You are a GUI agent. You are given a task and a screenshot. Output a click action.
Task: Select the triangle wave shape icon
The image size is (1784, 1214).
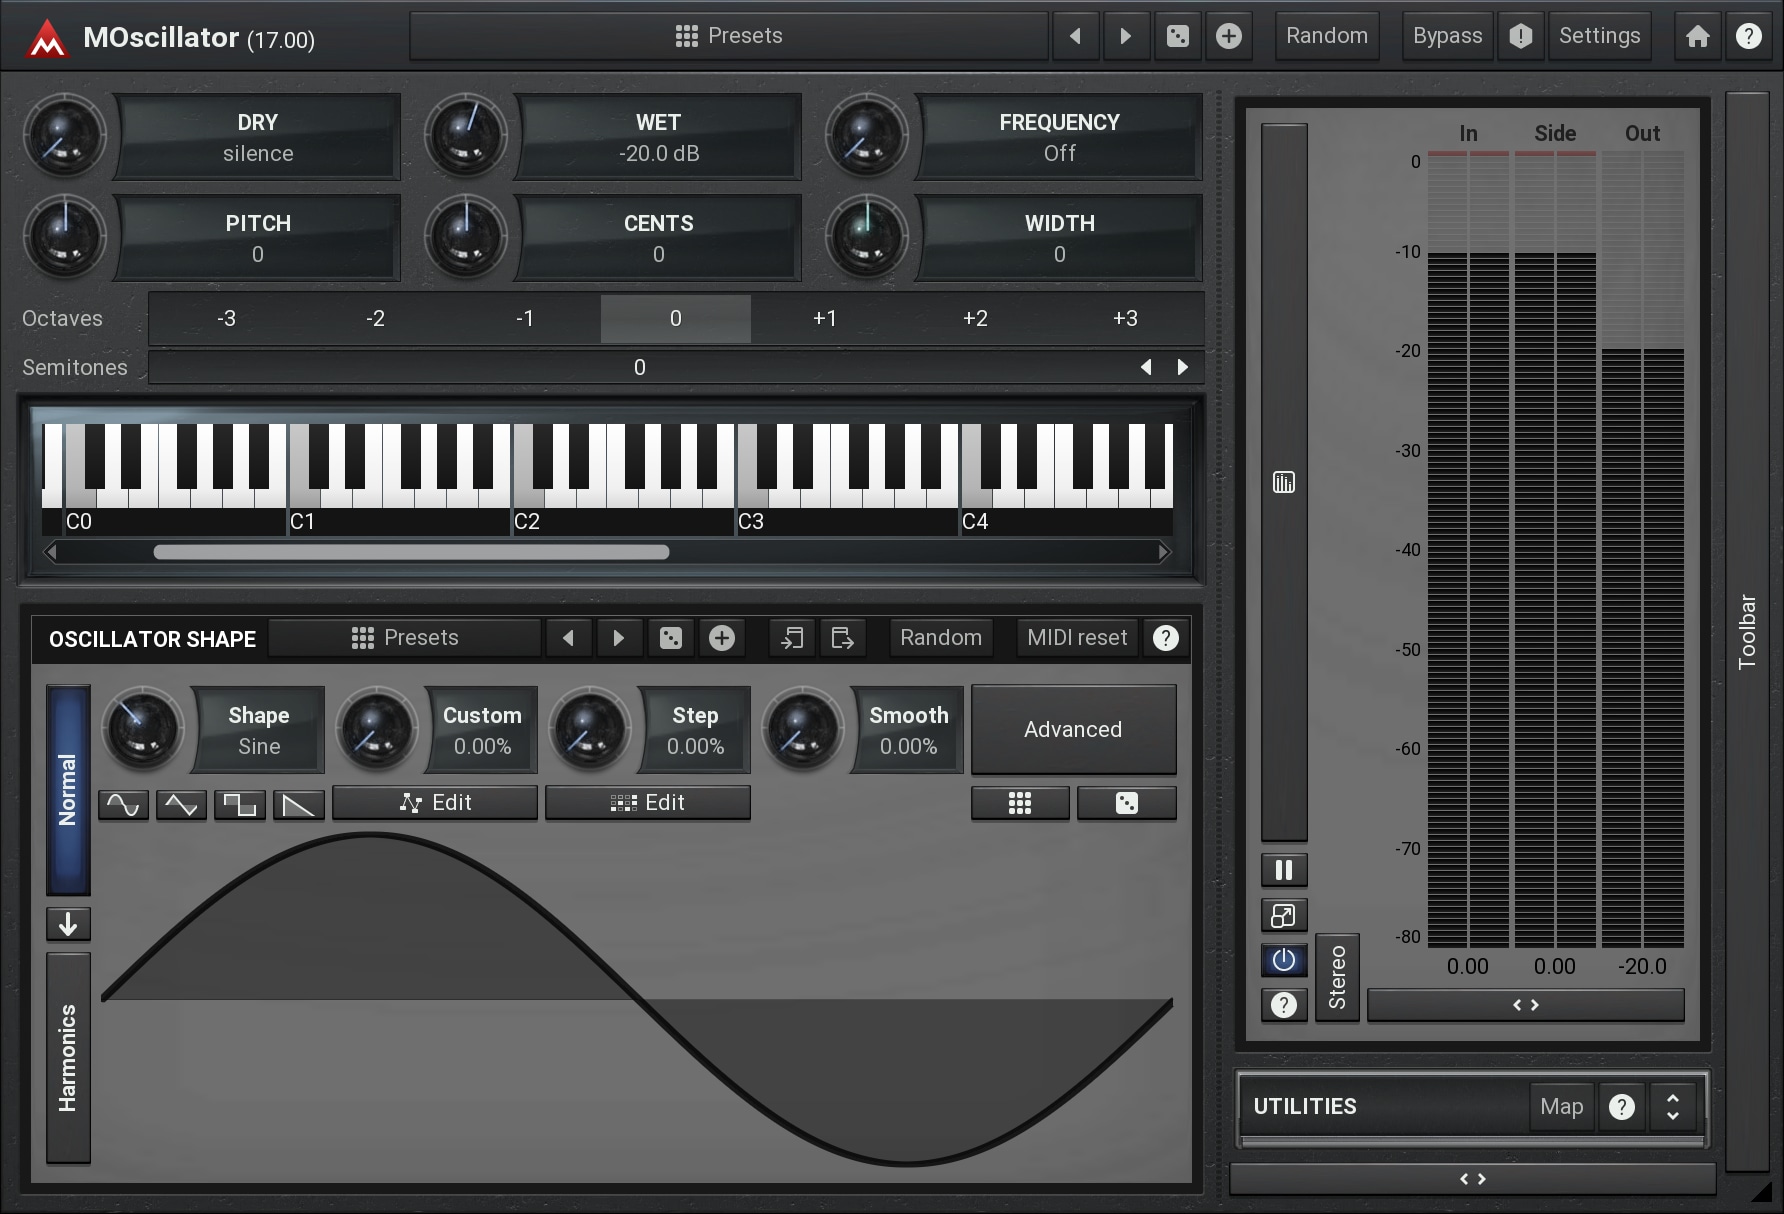(181, 804)
